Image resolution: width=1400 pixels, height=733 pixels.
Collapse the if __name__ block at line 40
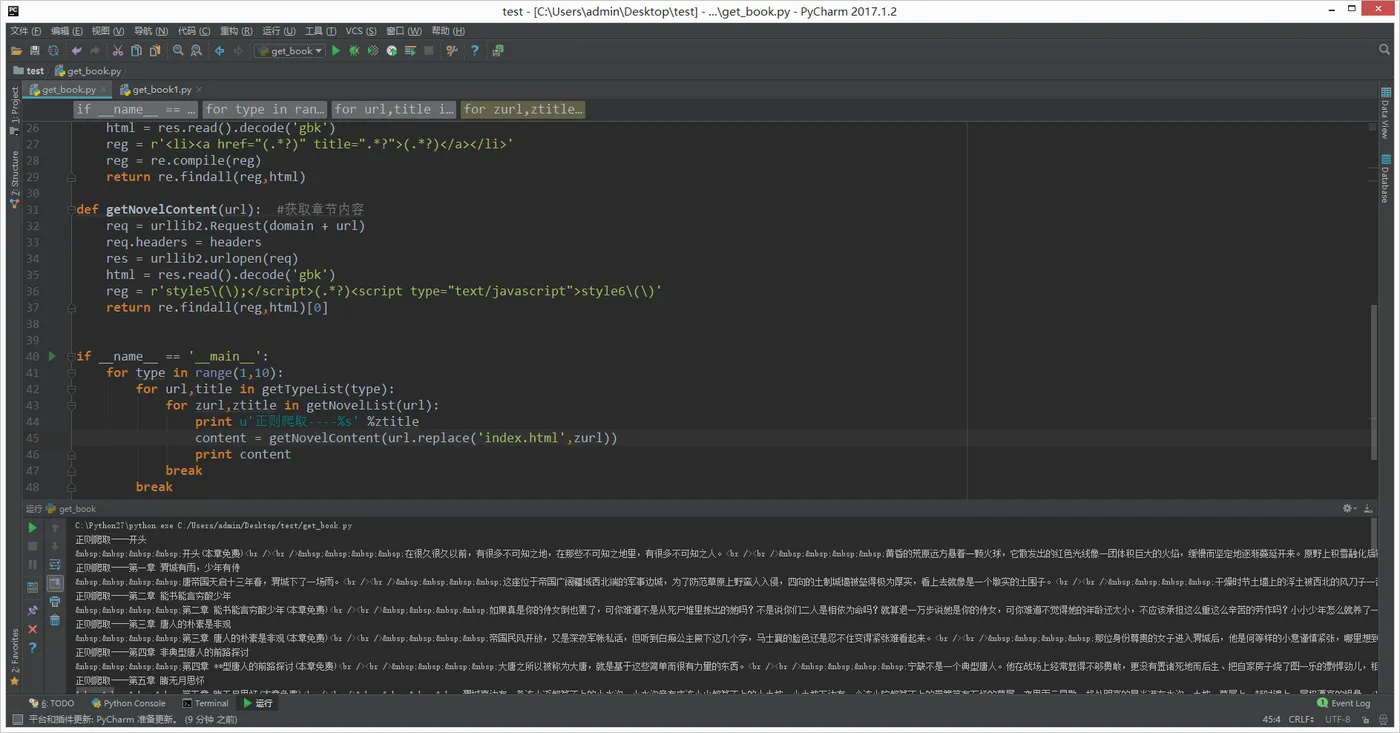click(72, 357)
